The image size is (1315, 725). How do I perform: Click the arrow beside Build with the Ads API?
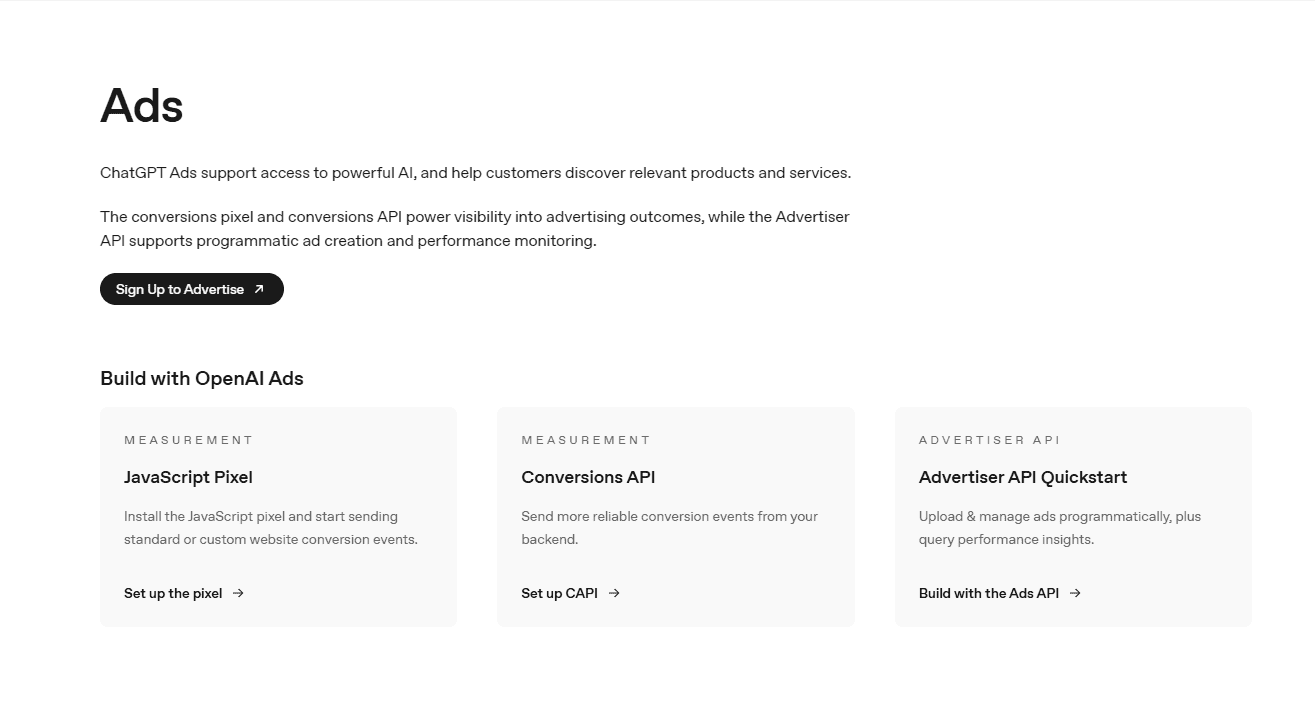tap(1075, 593)
